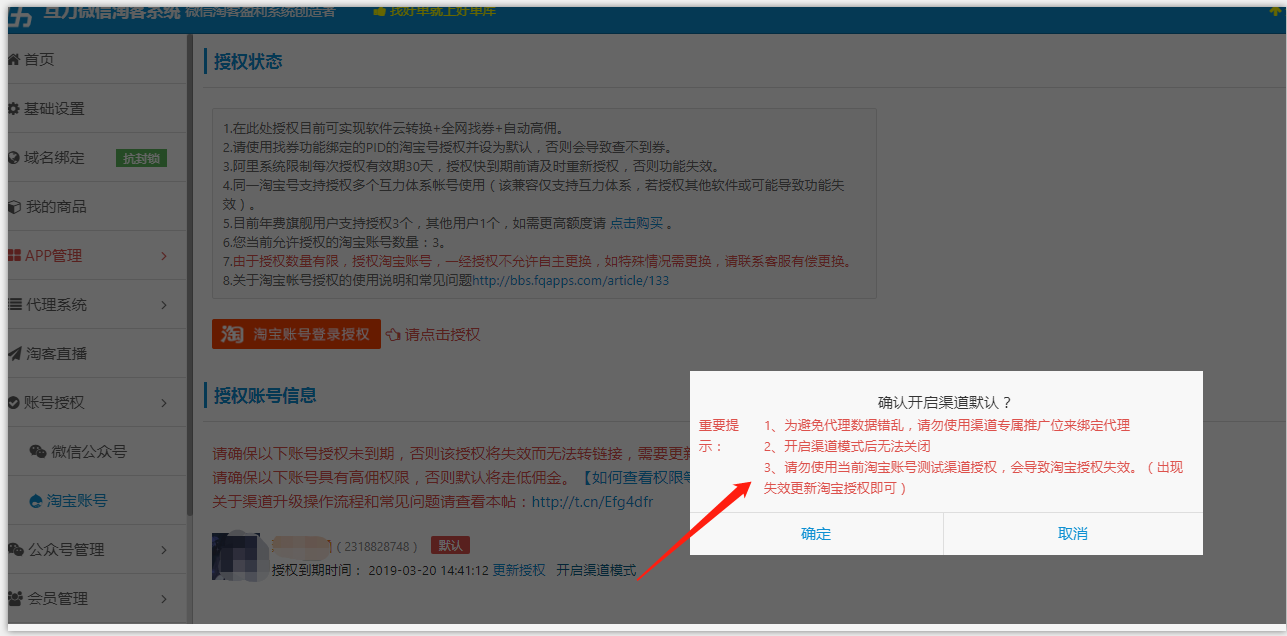Click the 点击购买 link
The width and height of the screenshot is (1287, 636).
tap(636, 224)
